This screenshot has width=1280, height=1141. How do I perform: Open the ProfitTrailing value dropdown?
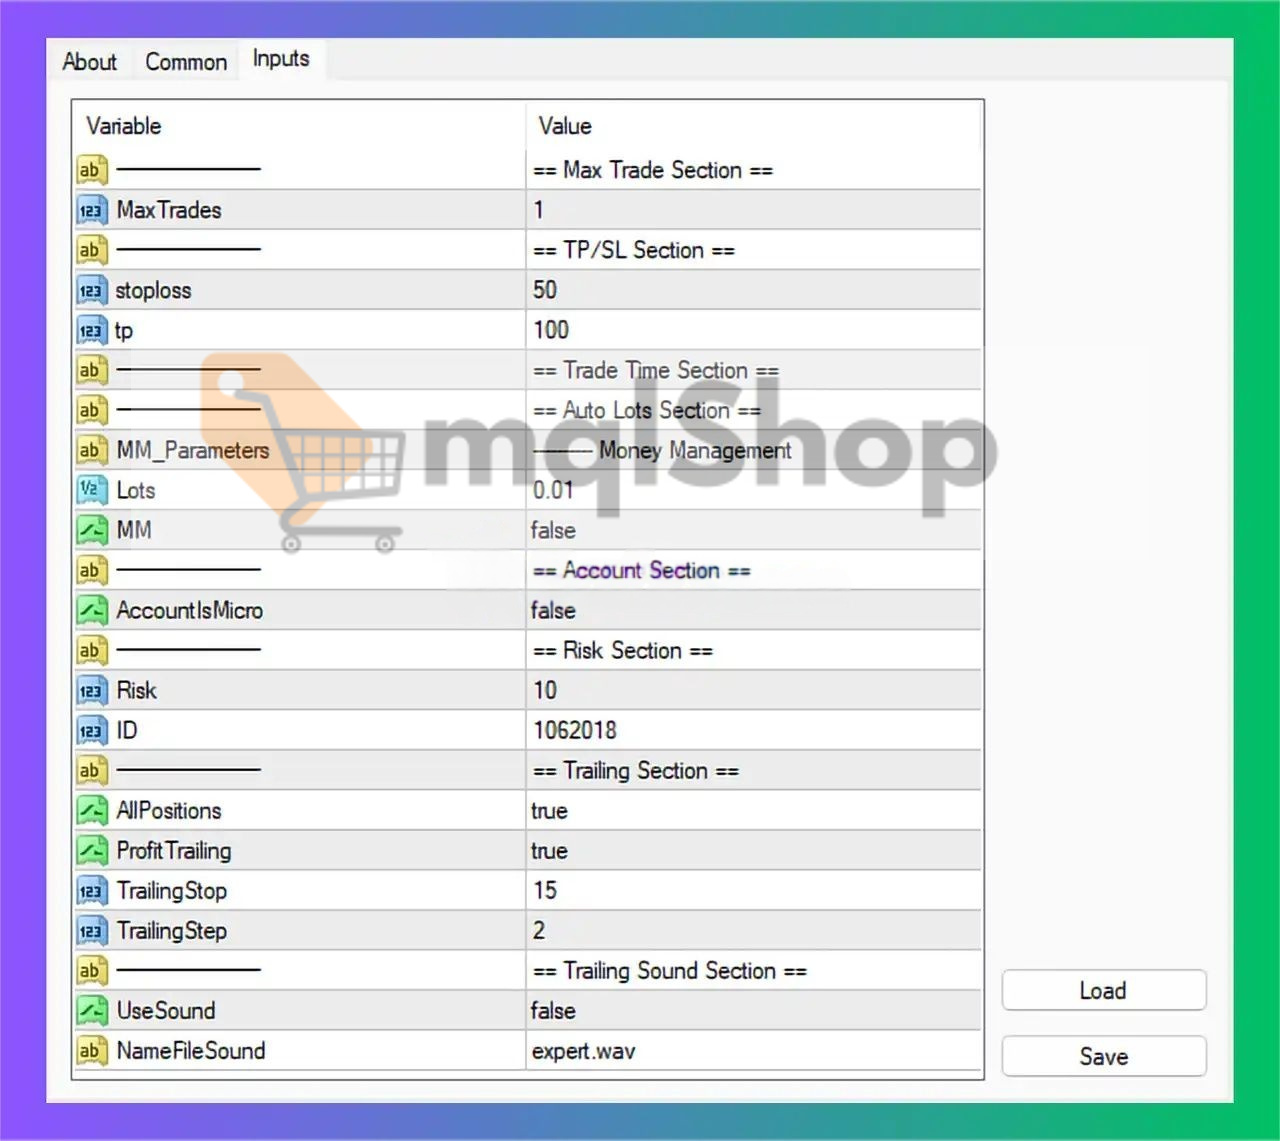pos(750,850)
